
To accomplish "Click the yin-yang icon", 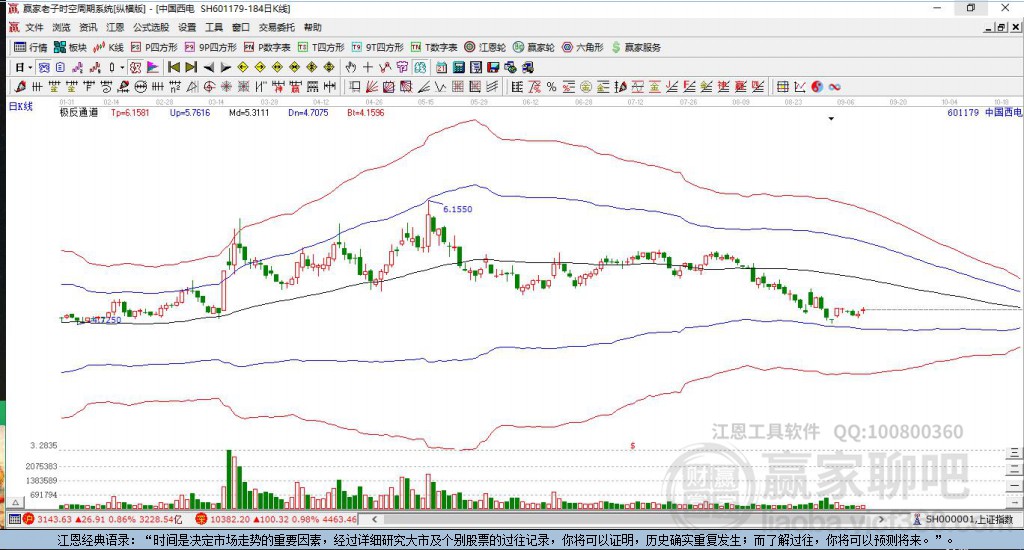I will tap(817, 86).
